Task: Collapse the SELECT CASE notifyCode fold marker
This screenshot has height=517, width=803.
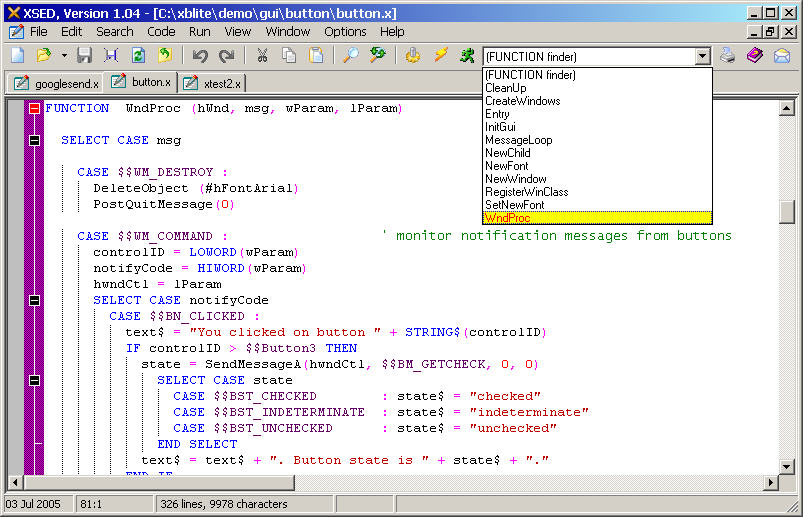Action: [x=34, y=300]
